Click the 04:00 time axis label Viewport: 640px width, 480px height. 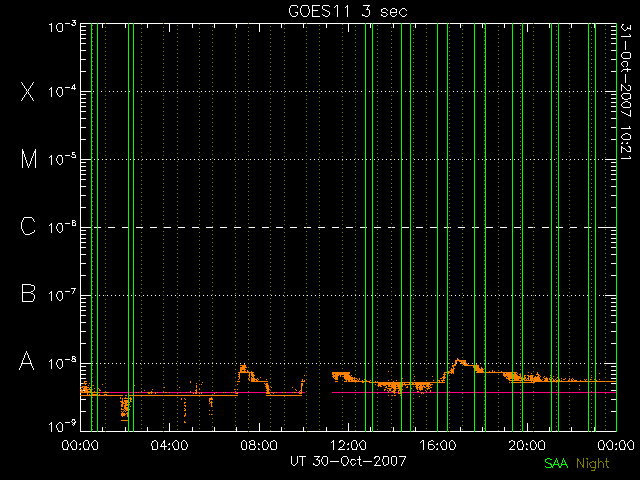169,445
